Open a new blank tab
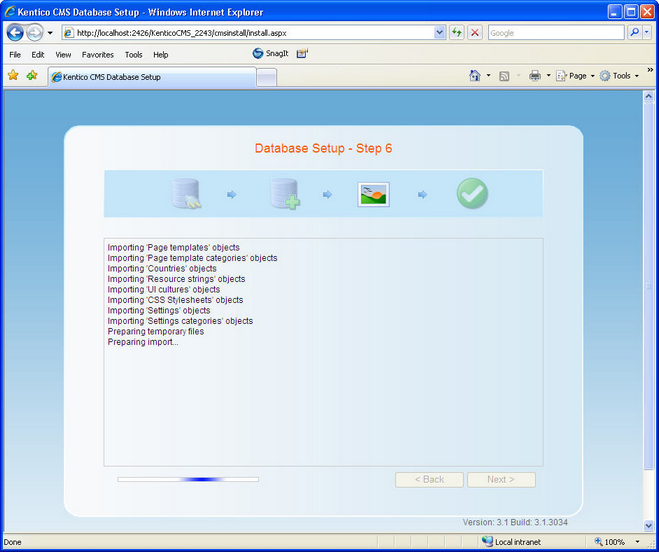The width and height of the screenshot is (659, 552). [266, 78]
